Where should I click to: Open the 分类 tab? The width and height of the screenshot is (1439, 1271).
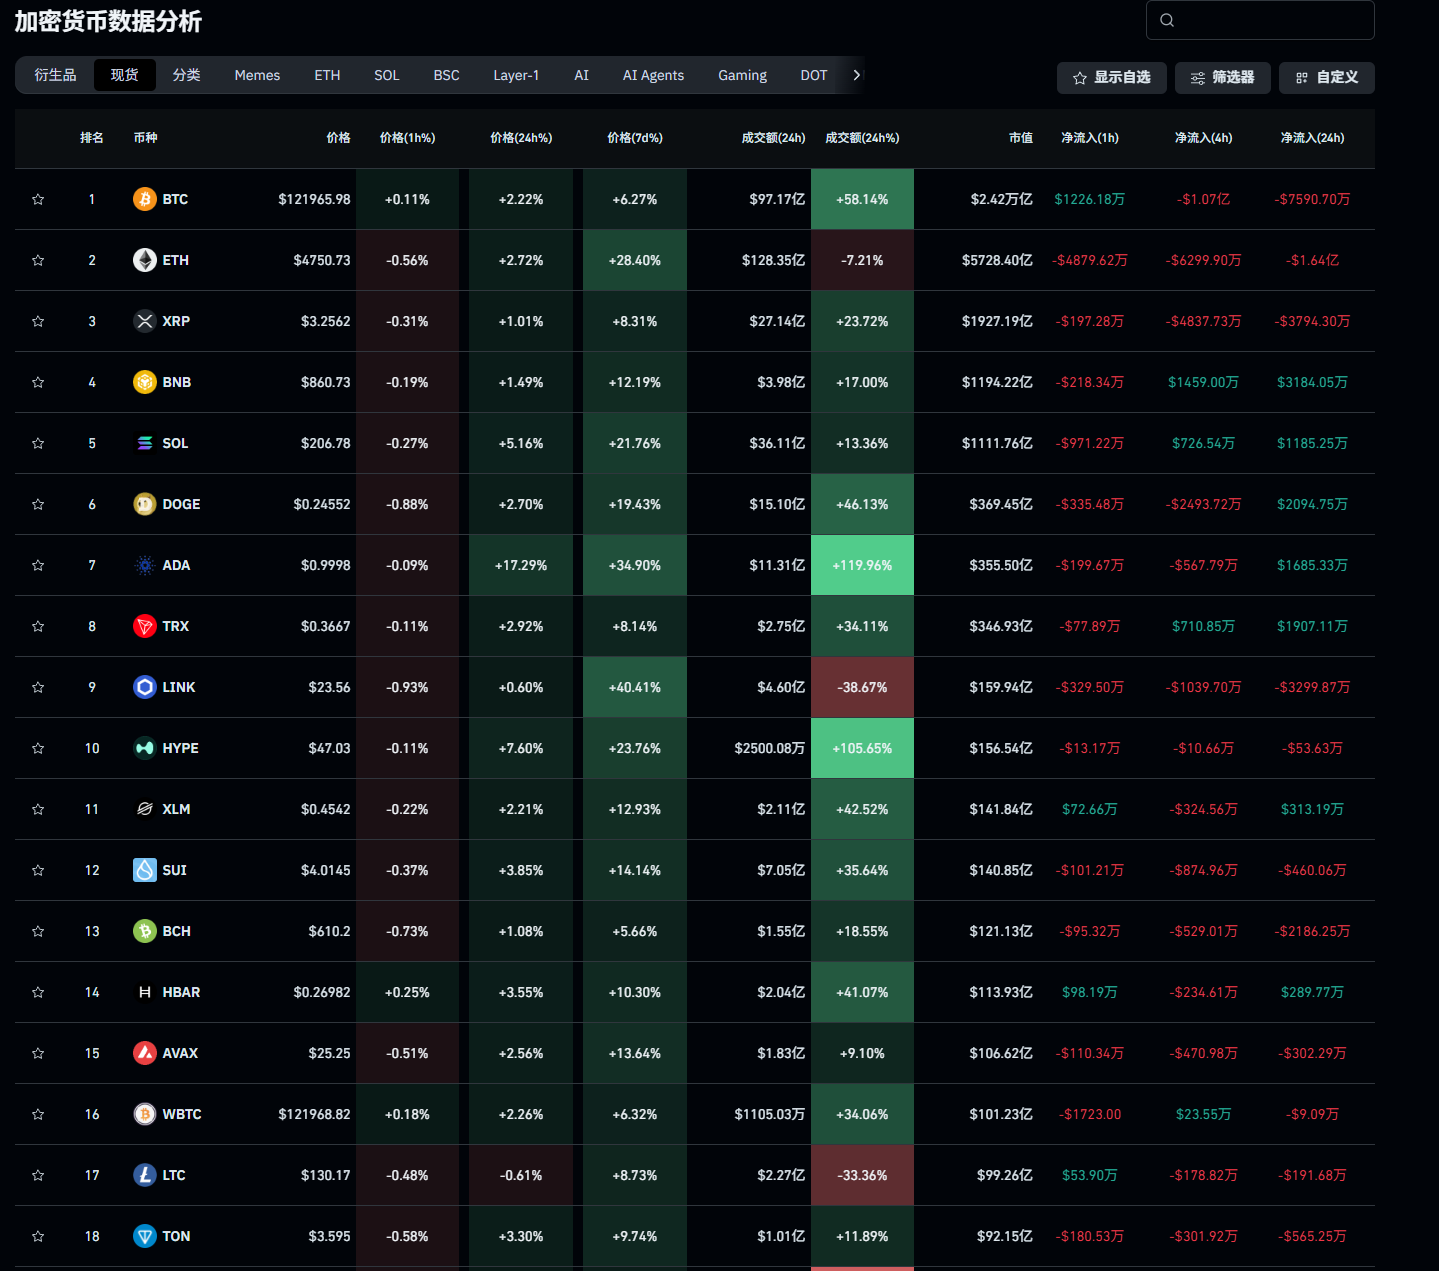(x=187, y=75)
